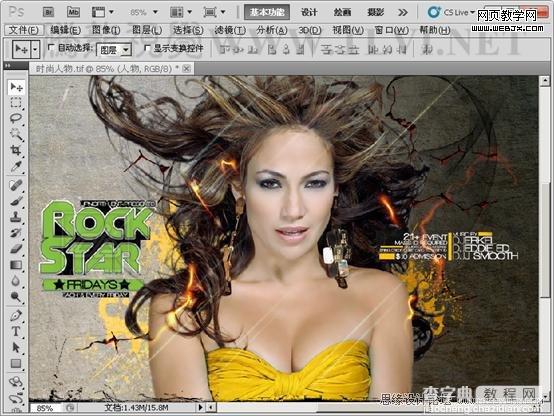Open the Move tool preset picker arrow
The height and width of the screenshot is (416, 554).
(35, 49)
